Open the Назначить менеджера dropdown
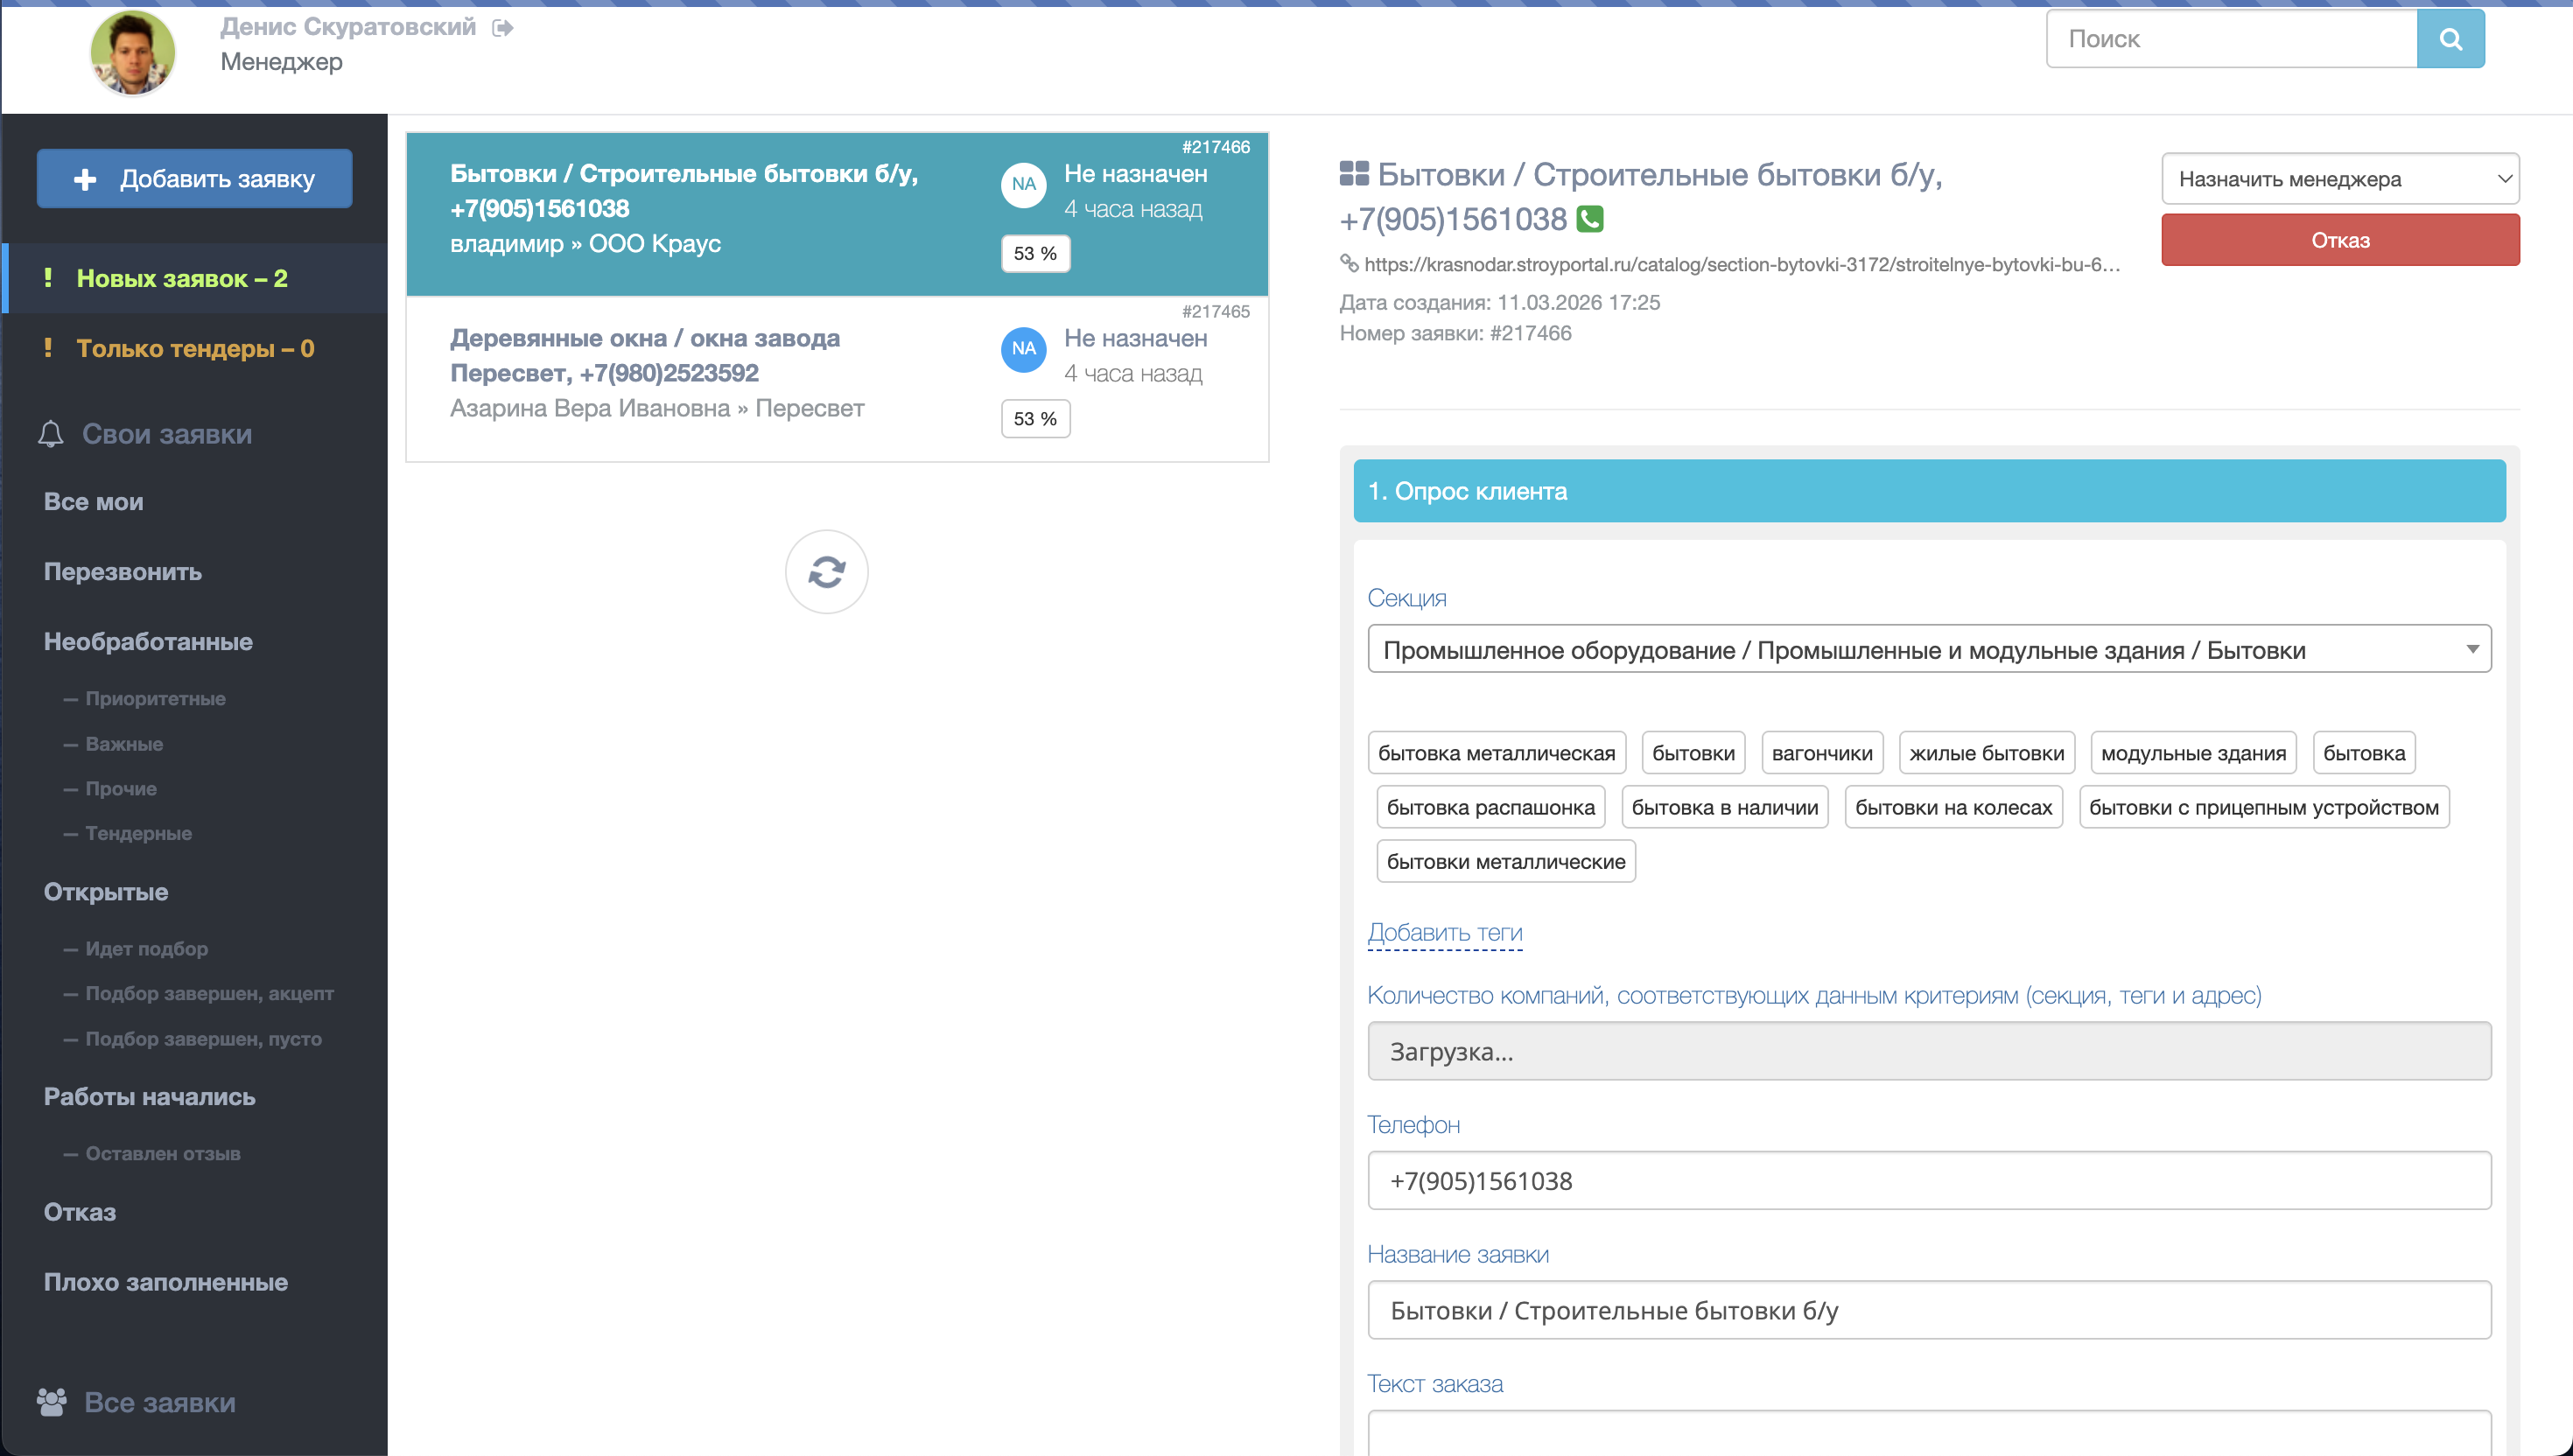This screenshot has width=2573, height=1456. click(x=2339, y=179)
